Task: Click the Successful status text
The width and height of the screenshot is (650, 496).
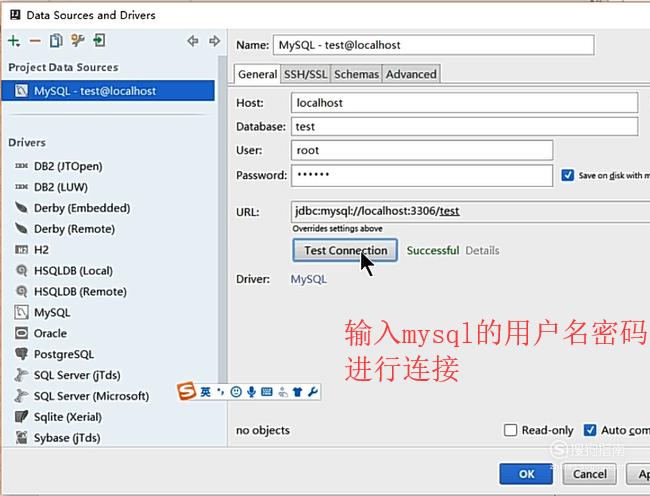Action: (x=433, y=251)
